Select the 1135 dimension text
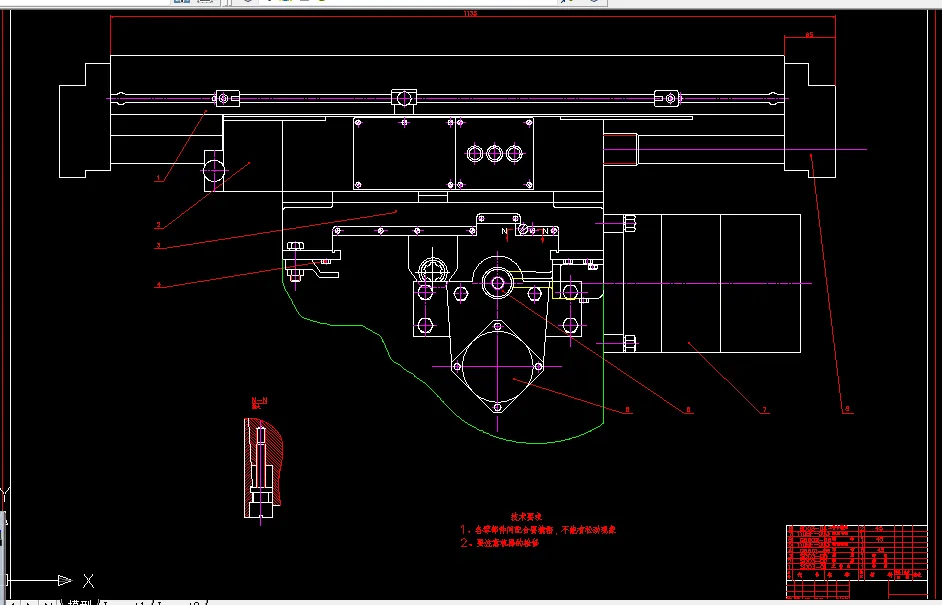The height and width of the screenshot is (605, 942). [470, 13]
